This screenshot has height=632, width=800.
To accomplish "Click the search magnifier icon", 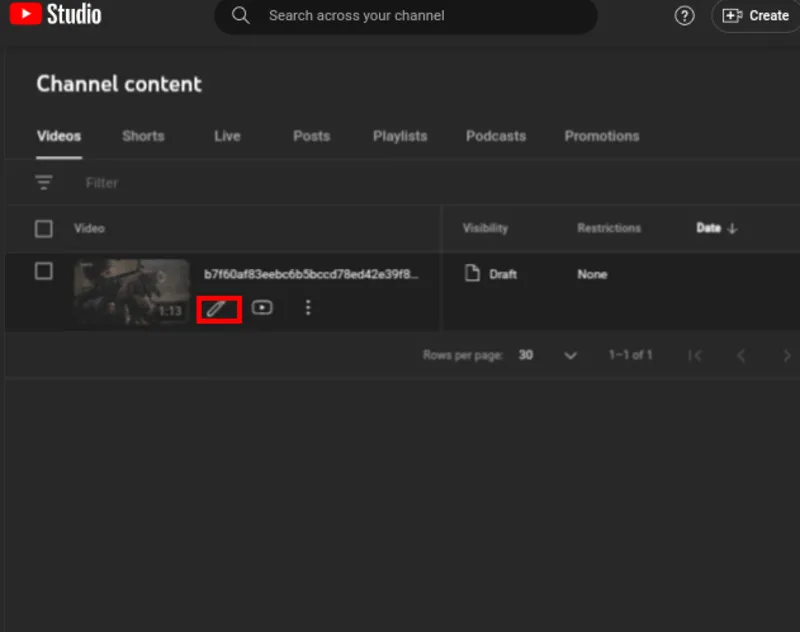I will pyautogui.click(x=240, y=15).
